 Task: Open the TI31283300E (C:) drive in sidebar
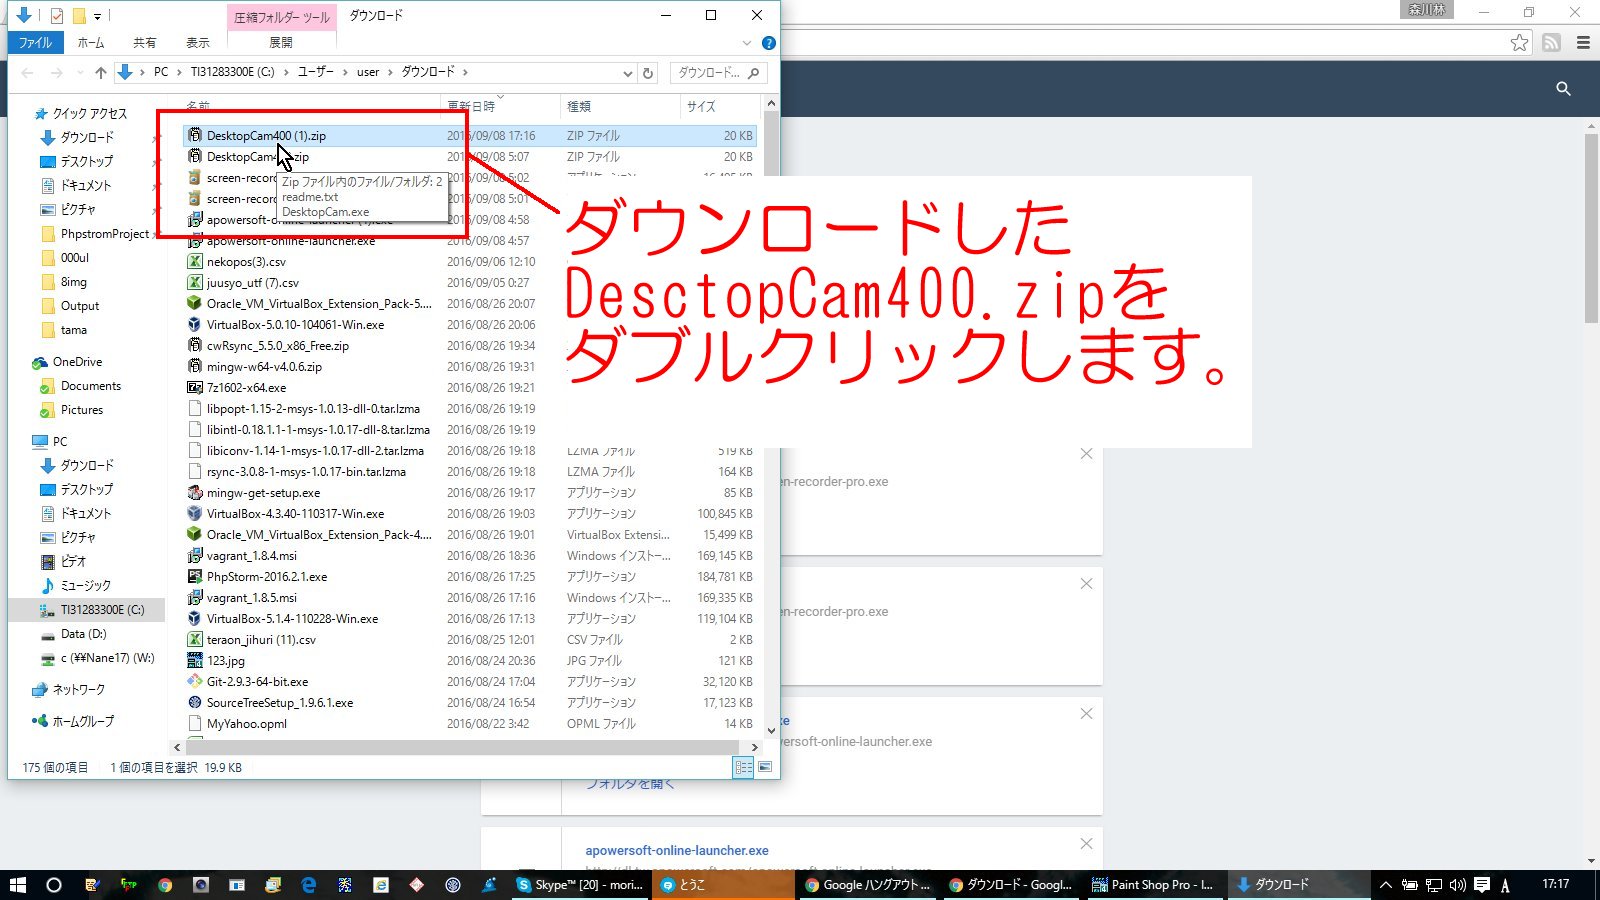[x=102, y=610]
